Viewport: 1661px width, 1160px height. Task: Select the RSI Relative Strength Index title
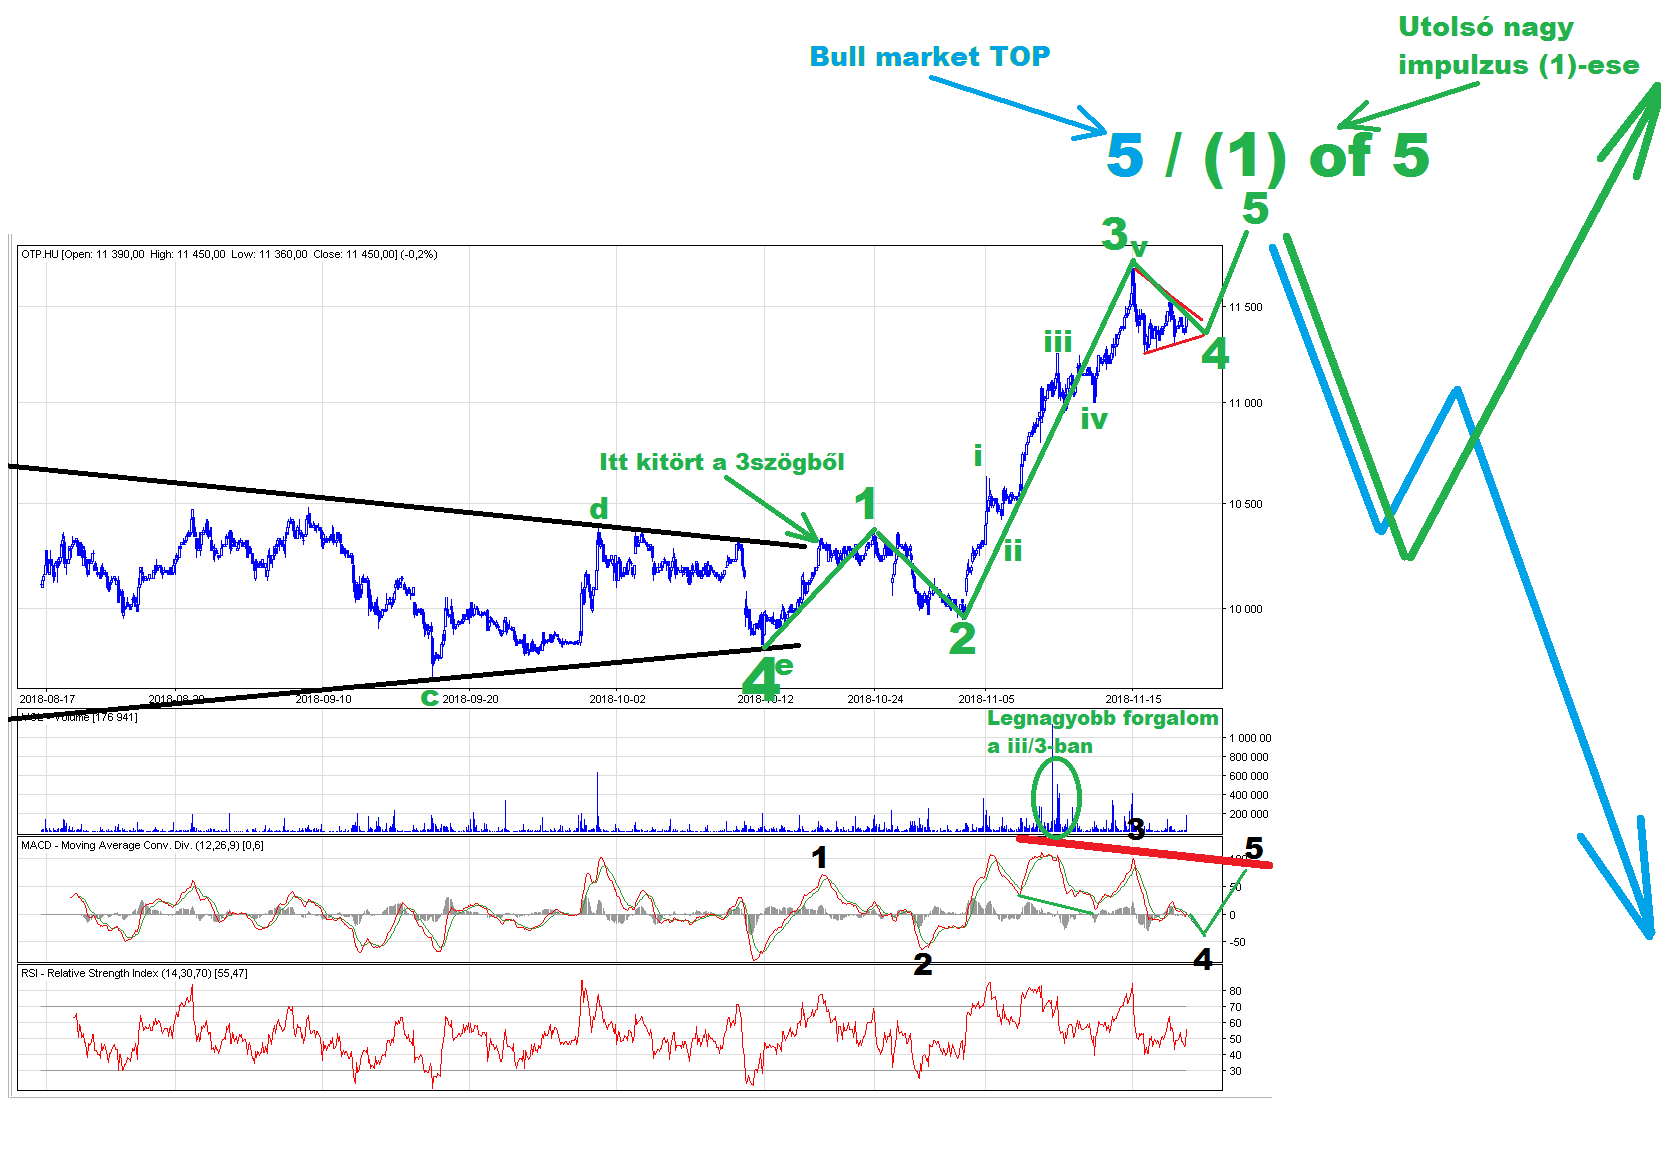click(x=134, y=973)
